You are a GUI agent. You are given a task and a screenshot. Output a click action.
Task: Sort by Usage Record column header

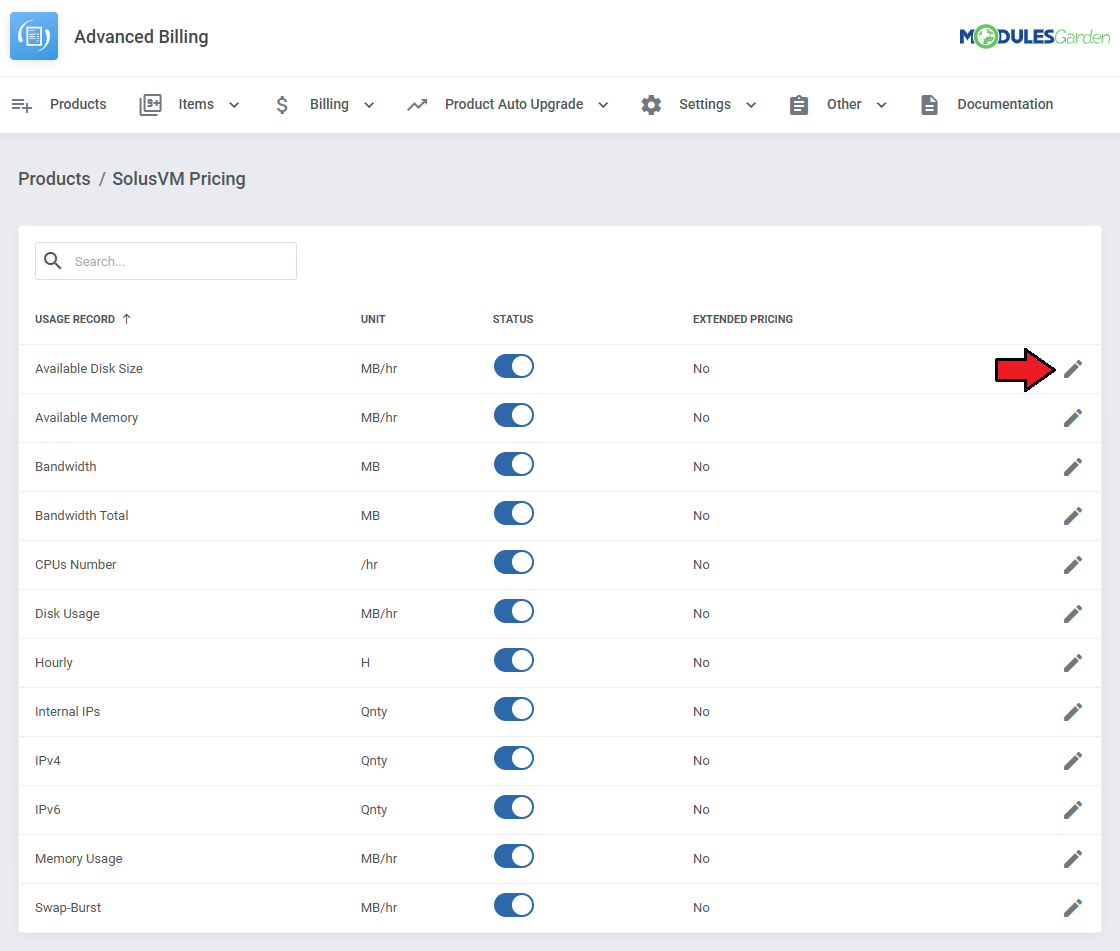(75, 319)
